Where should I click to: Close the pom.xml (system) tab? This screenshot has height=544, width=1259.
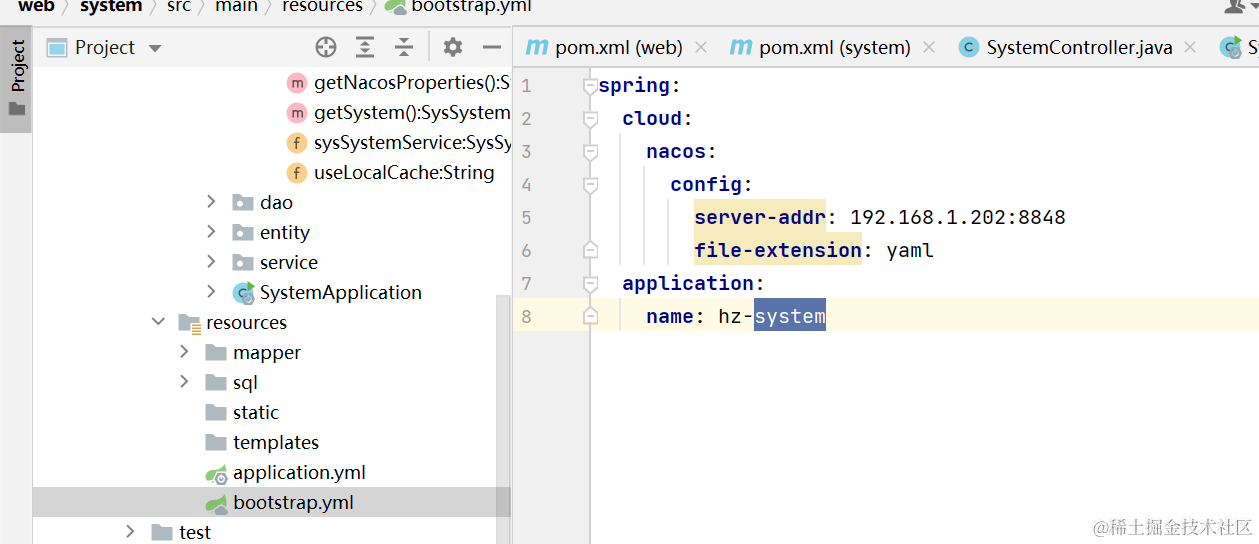click(929, 47)
